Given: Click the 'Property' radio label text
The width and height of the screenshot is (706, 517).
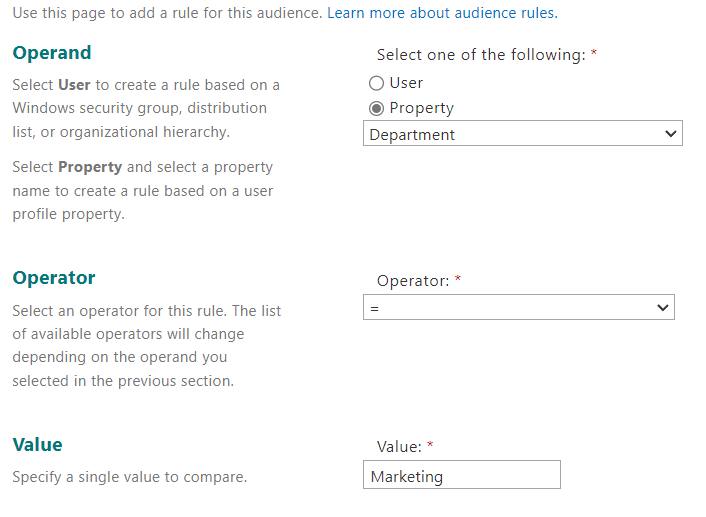Looking at the screenshot, I should [x=421, y=109].
